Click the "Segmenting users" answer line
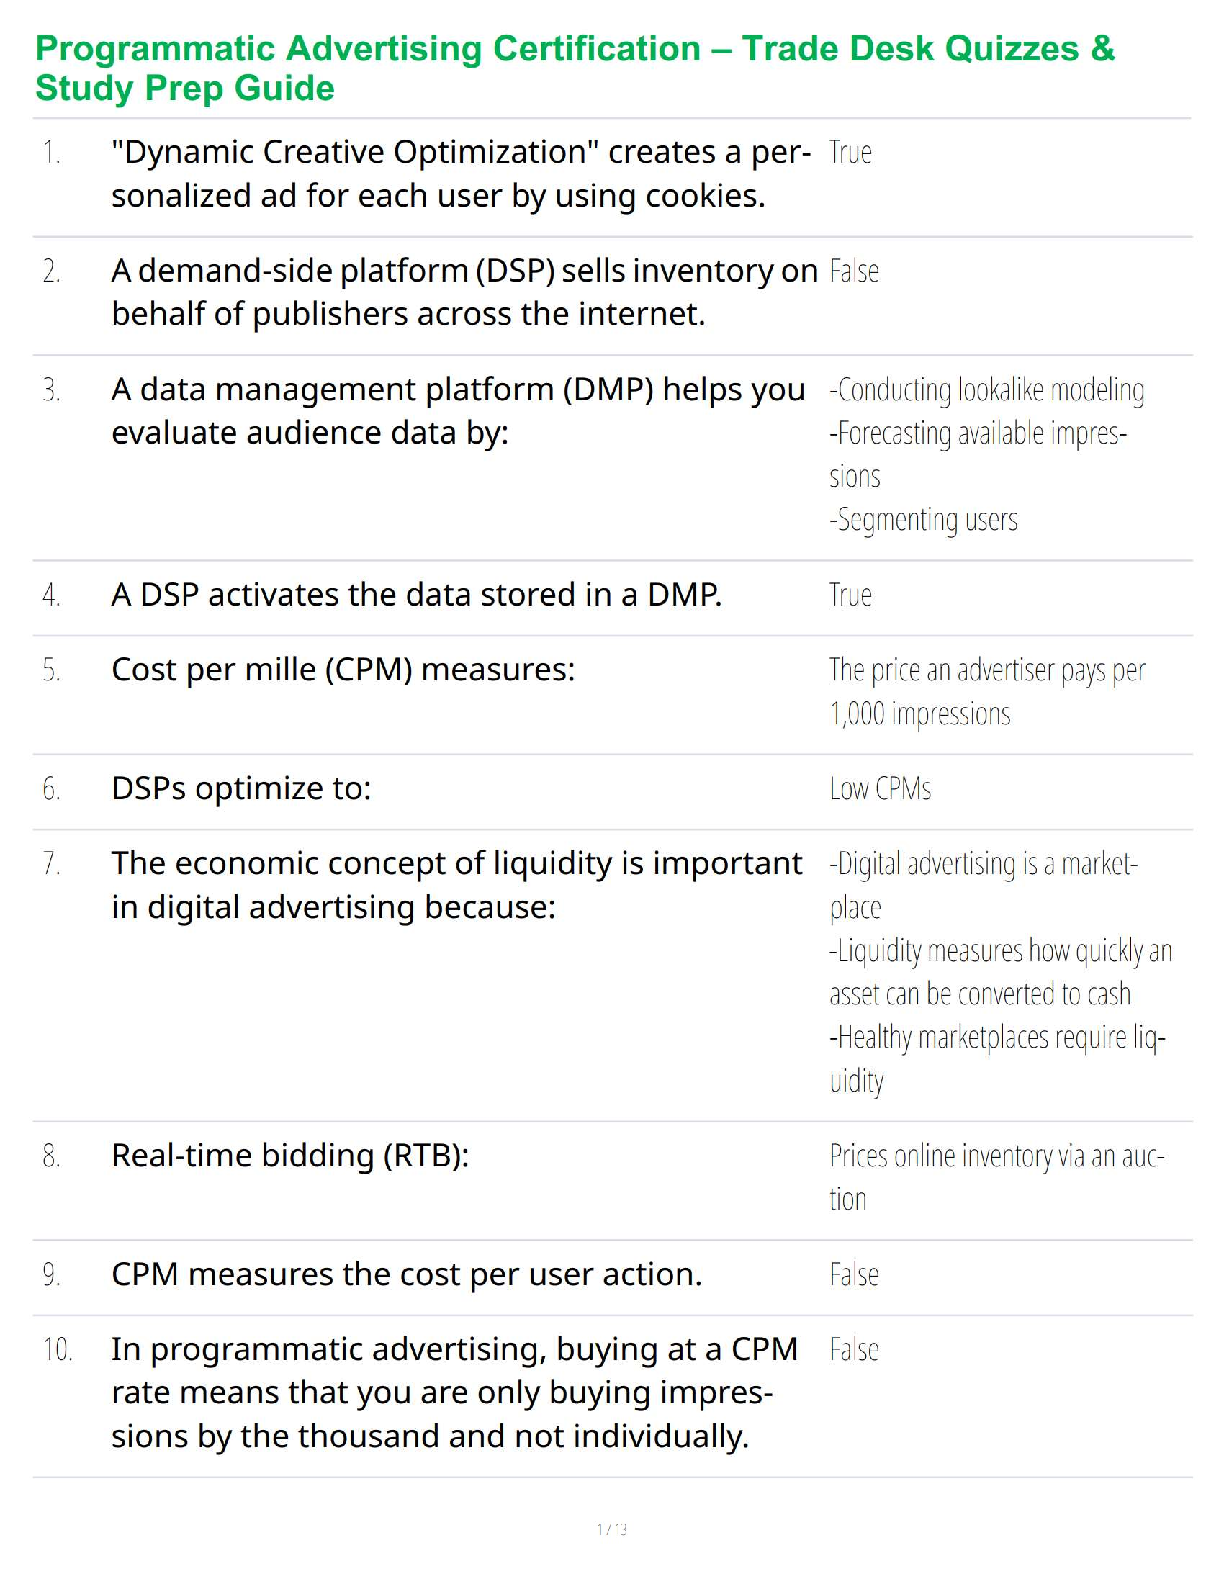 point(923,520)
